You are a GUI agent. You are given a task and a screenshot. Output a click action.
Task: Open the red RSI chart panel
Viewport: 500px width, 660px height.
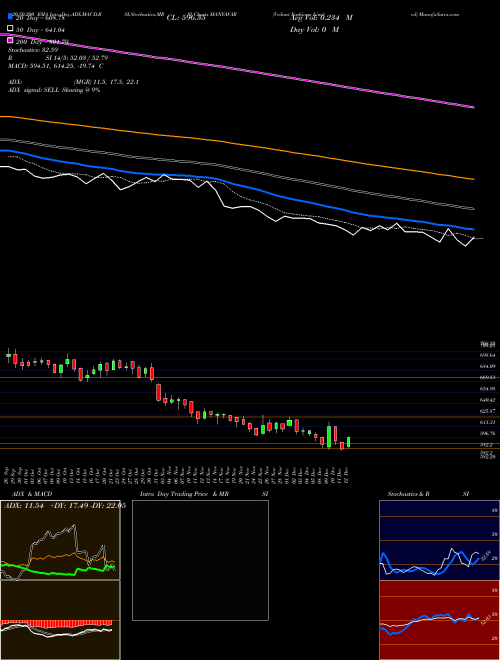tap(439, 620)
